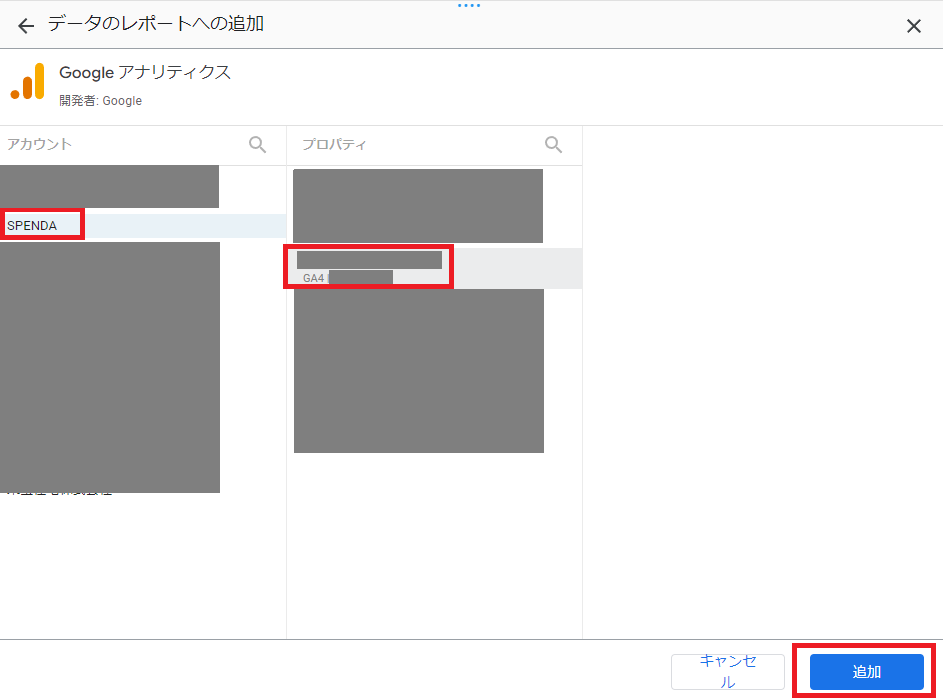The height and width of the screenshot is (700, 943).
Task: Close the add data dialog
Action: click(x=913, y=26)
